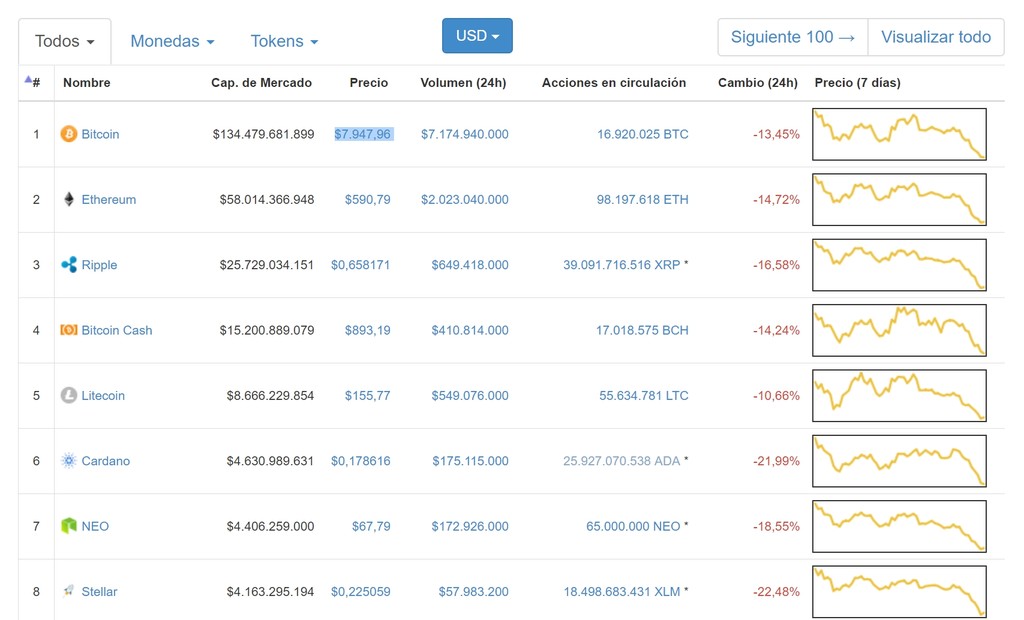Click the Litecoin logo icon
This screenshot has height=620, width=1024.
(69, 396)
